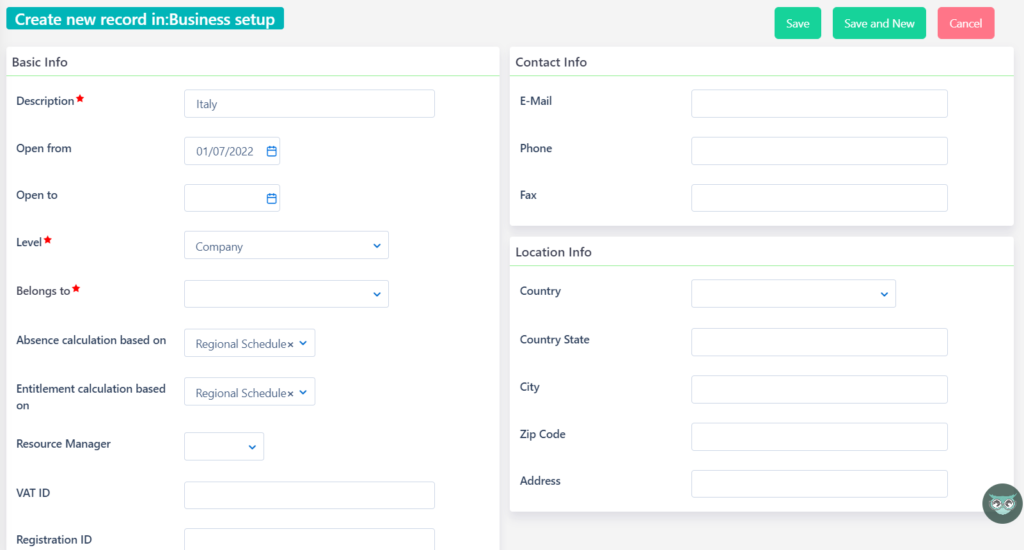Click the Zip Code label
The width and height of the screenshot is (1024, 550).
pyautogui.click(x=543, y=434)
